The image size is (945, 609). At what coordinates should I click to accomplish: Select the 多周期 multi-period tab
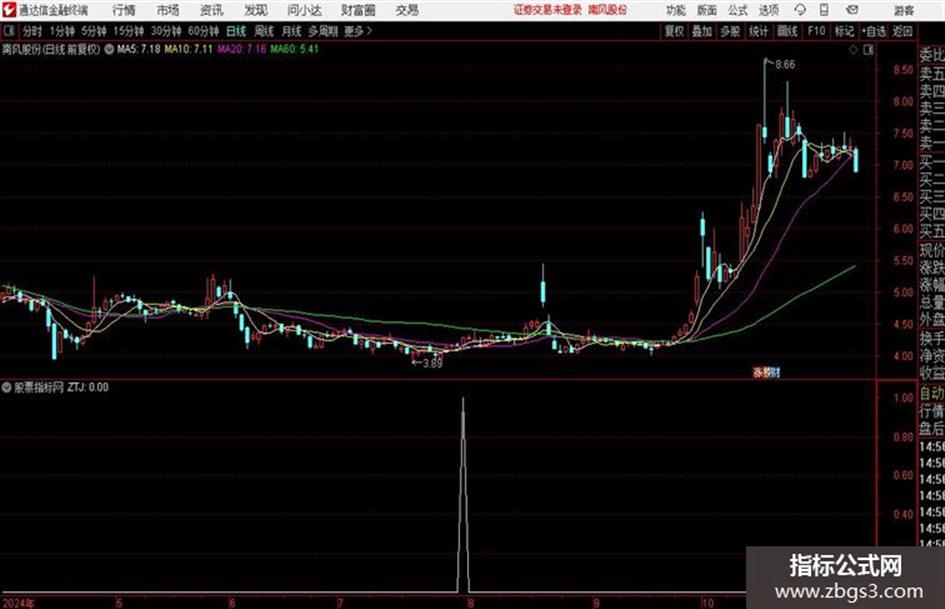click(323, 31)
